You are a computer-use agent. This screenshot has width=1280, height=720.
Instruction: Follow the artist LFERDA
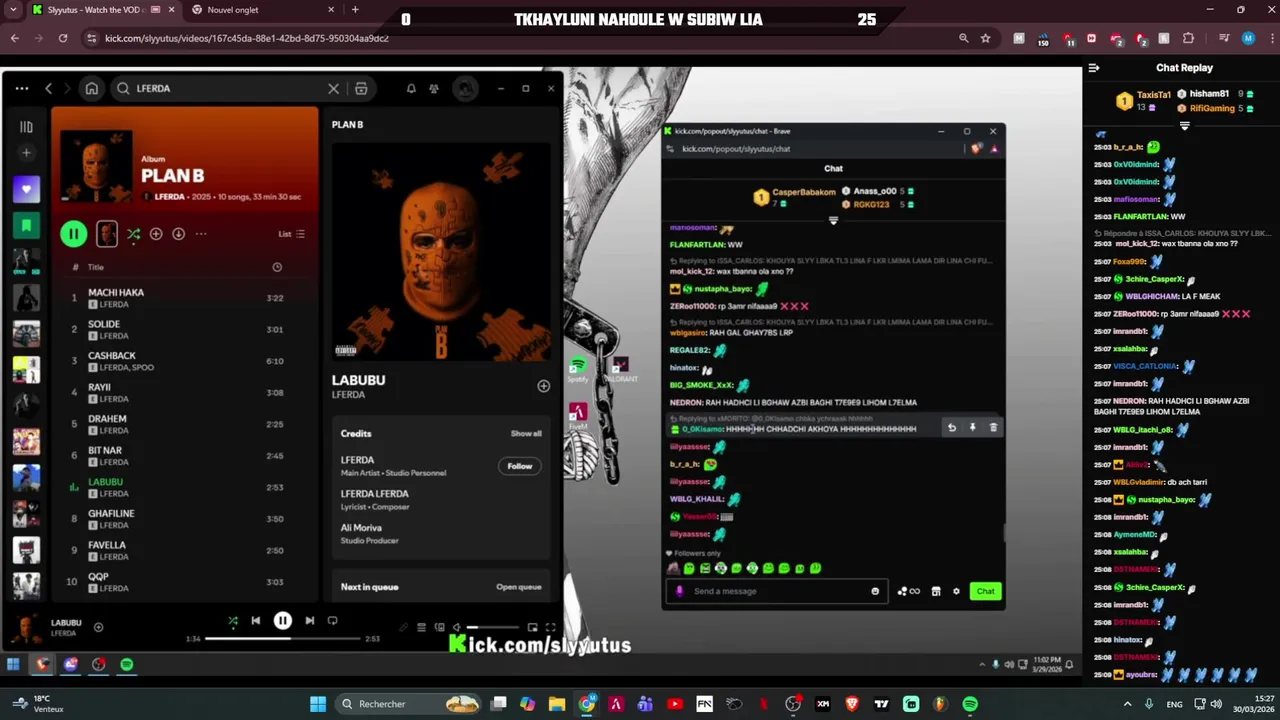tap(519, 466)
